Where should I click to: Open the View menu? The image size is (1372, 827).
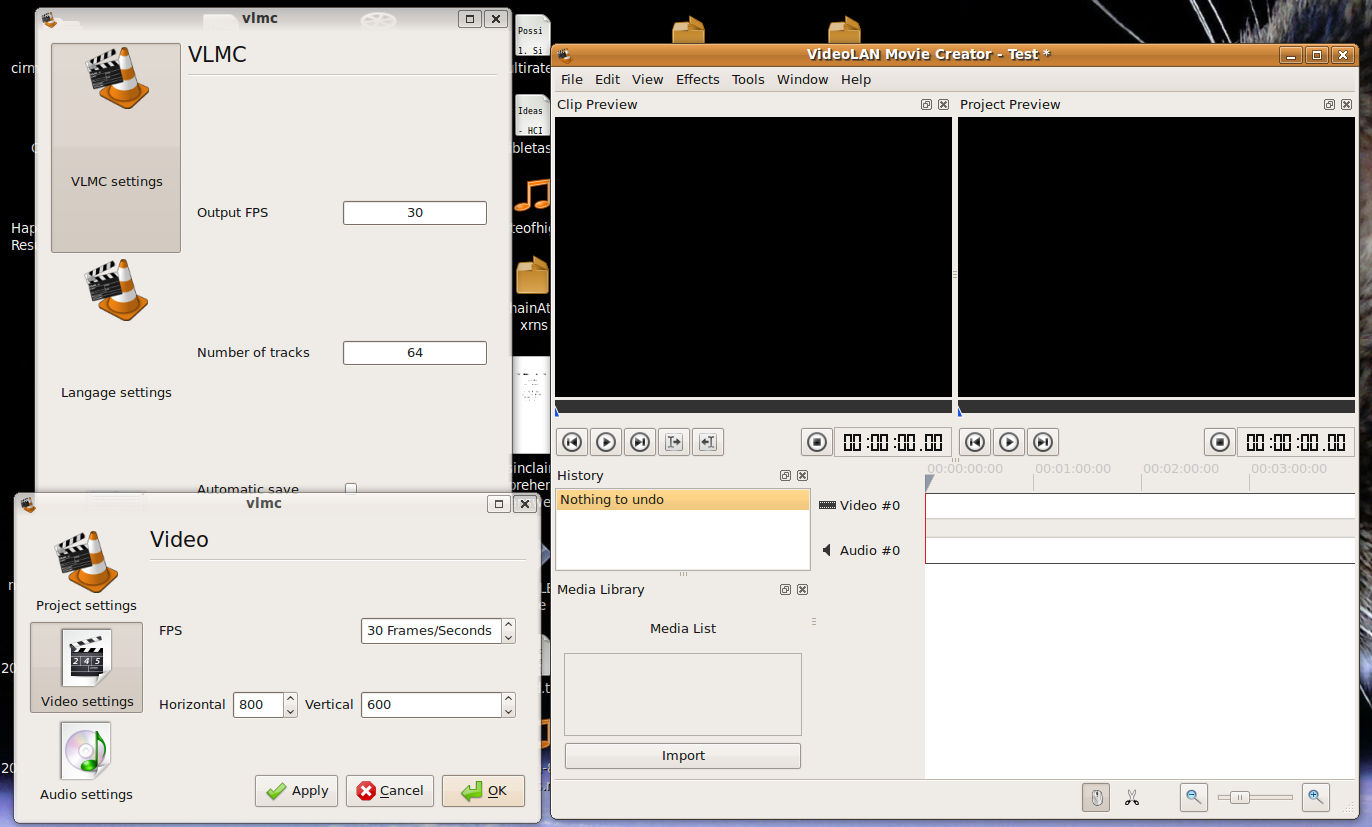(x=647, y=80)
